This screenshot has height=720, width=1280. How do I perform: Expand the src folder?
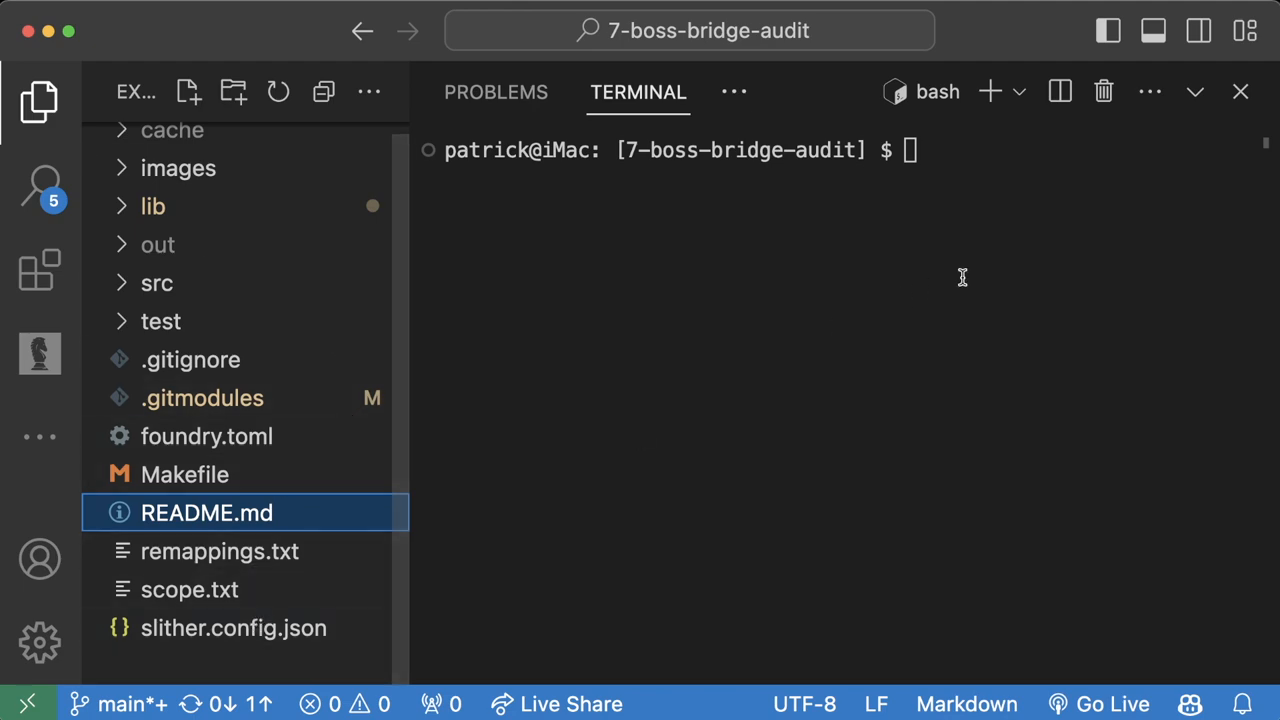[x=156, y=283]
